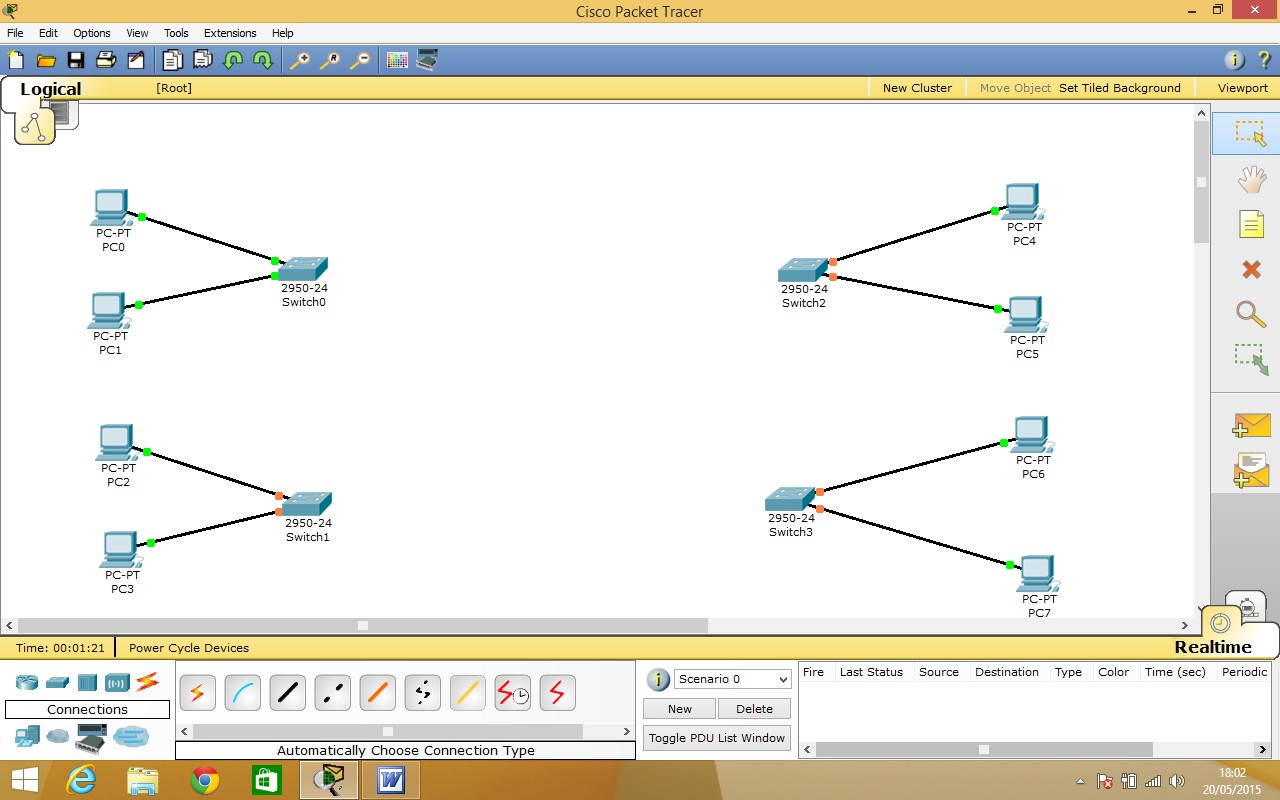Activate the Resize Shape tool

pos(1251,359)
